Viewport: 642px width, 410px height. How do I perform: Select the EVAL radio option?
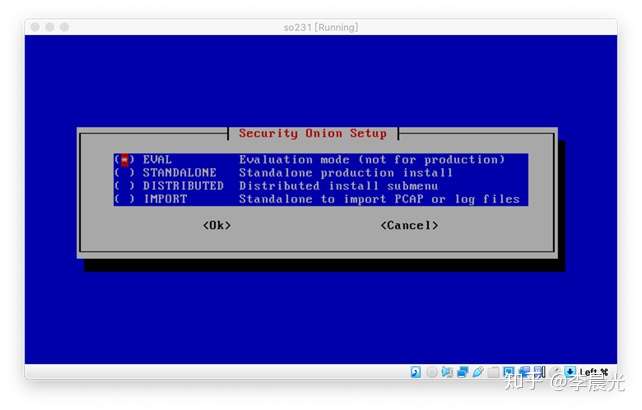(x=124, y=159)
